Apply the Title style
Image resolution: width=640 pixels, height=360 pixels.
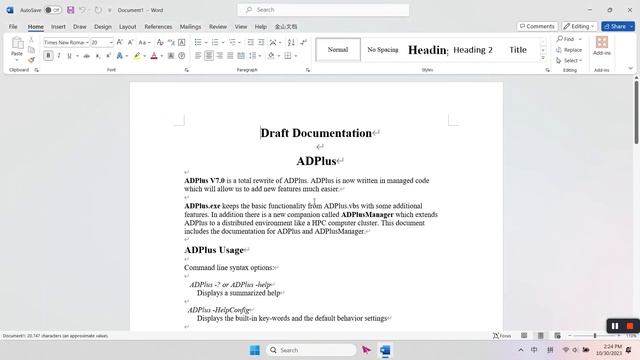click(518, 50)
